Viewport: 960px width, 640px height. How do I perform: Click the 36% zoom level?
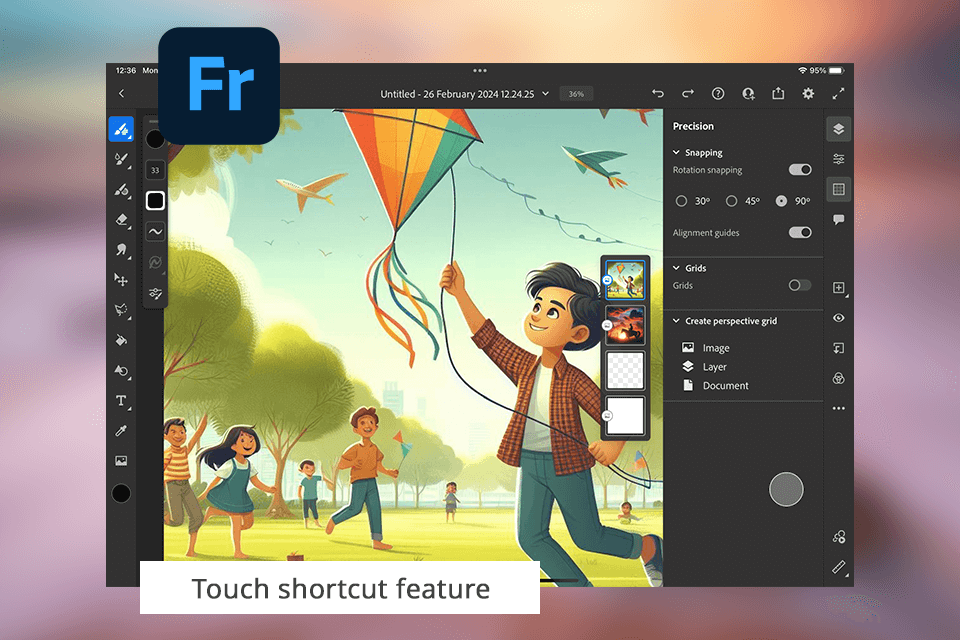(576, 94)
